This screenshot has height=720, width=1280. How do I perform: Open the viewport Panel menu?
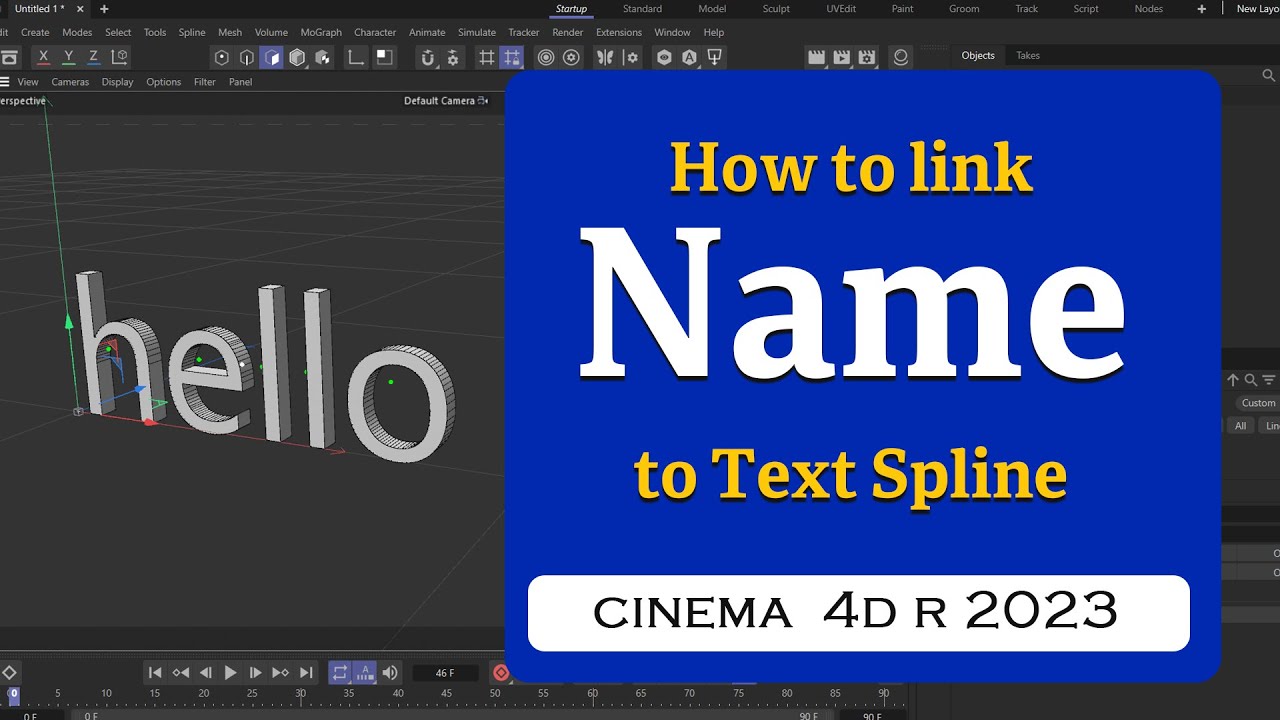coord(241,82)
